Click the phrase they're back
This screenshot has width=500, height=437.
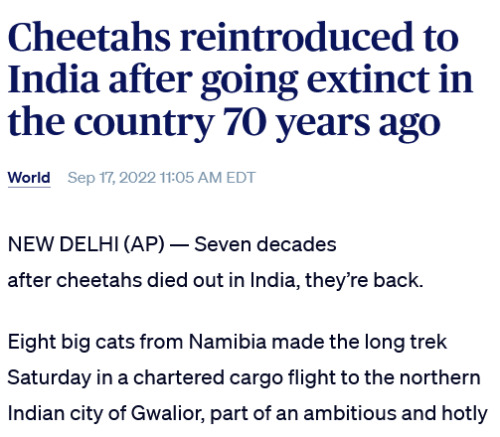(364, 280)
